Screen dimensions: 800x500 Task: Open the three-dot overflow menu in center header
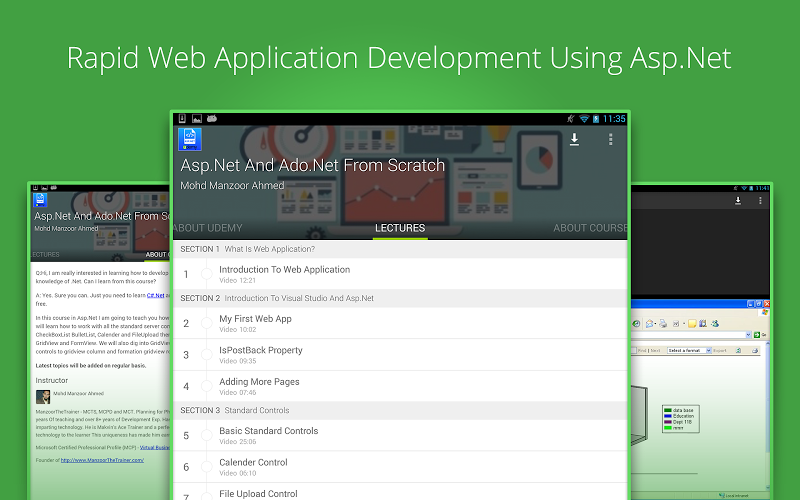[x=611, y=140]
